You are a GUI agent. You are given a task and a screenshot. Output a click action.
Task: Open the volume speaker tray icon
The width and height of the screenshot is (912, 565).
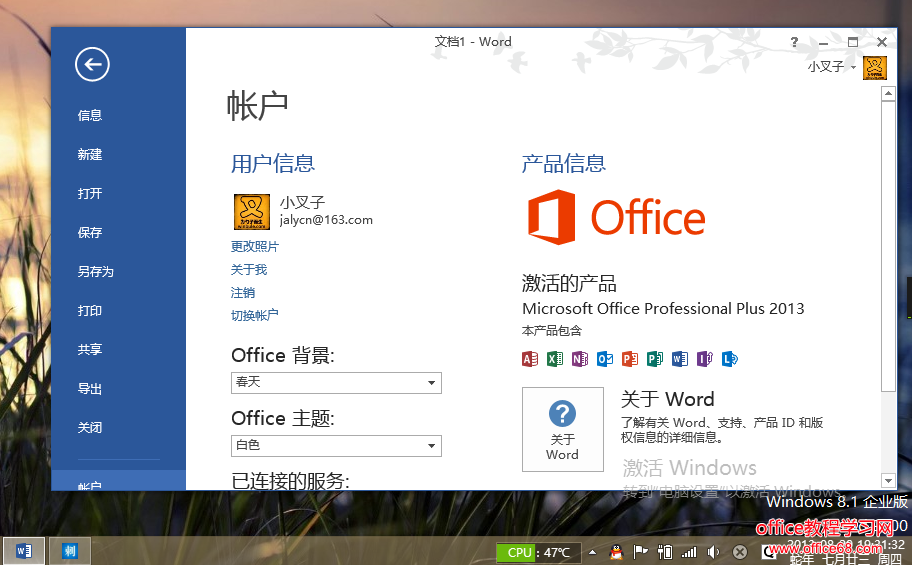(714, 552)
